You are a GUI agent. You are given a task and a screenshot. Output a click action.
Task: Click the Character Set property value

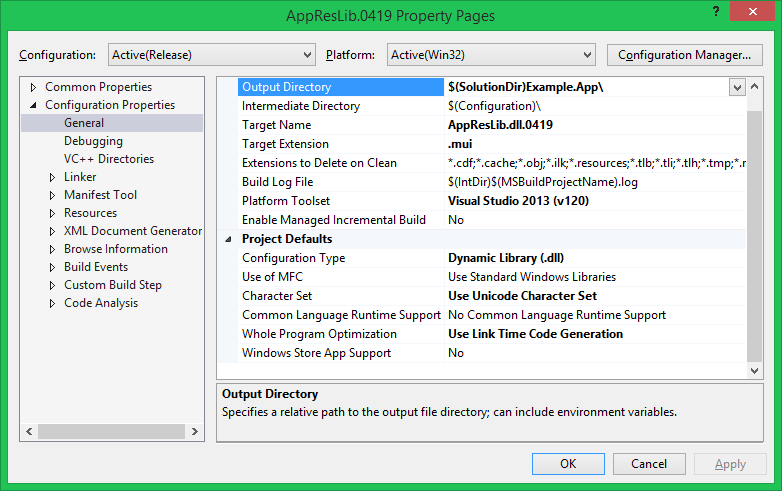522,296
